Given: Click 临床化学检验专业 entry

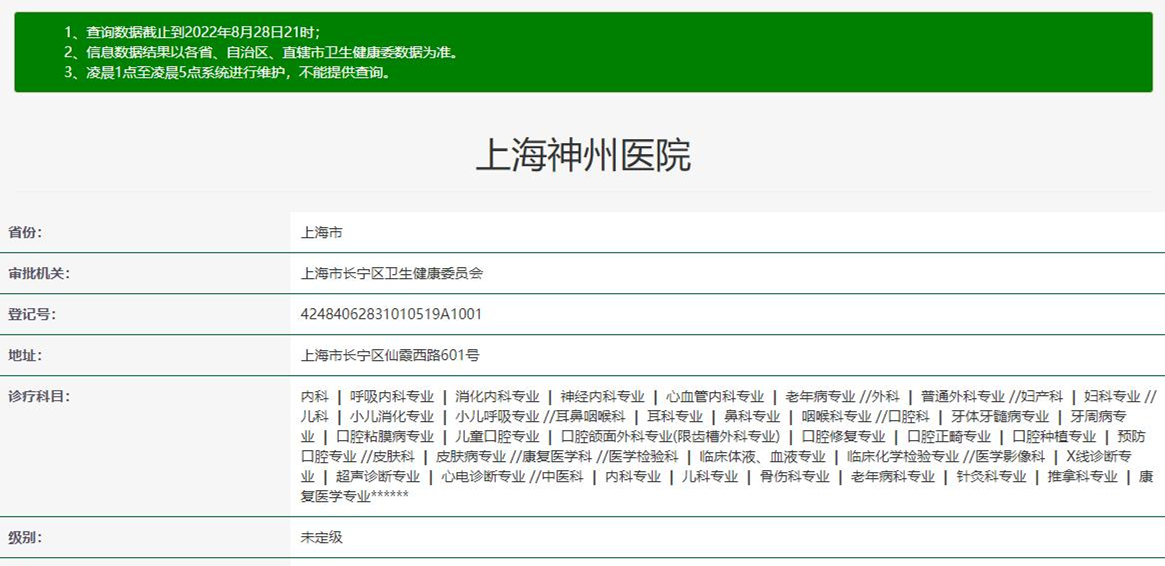Looking at the screenshot, I should (903, 456).
